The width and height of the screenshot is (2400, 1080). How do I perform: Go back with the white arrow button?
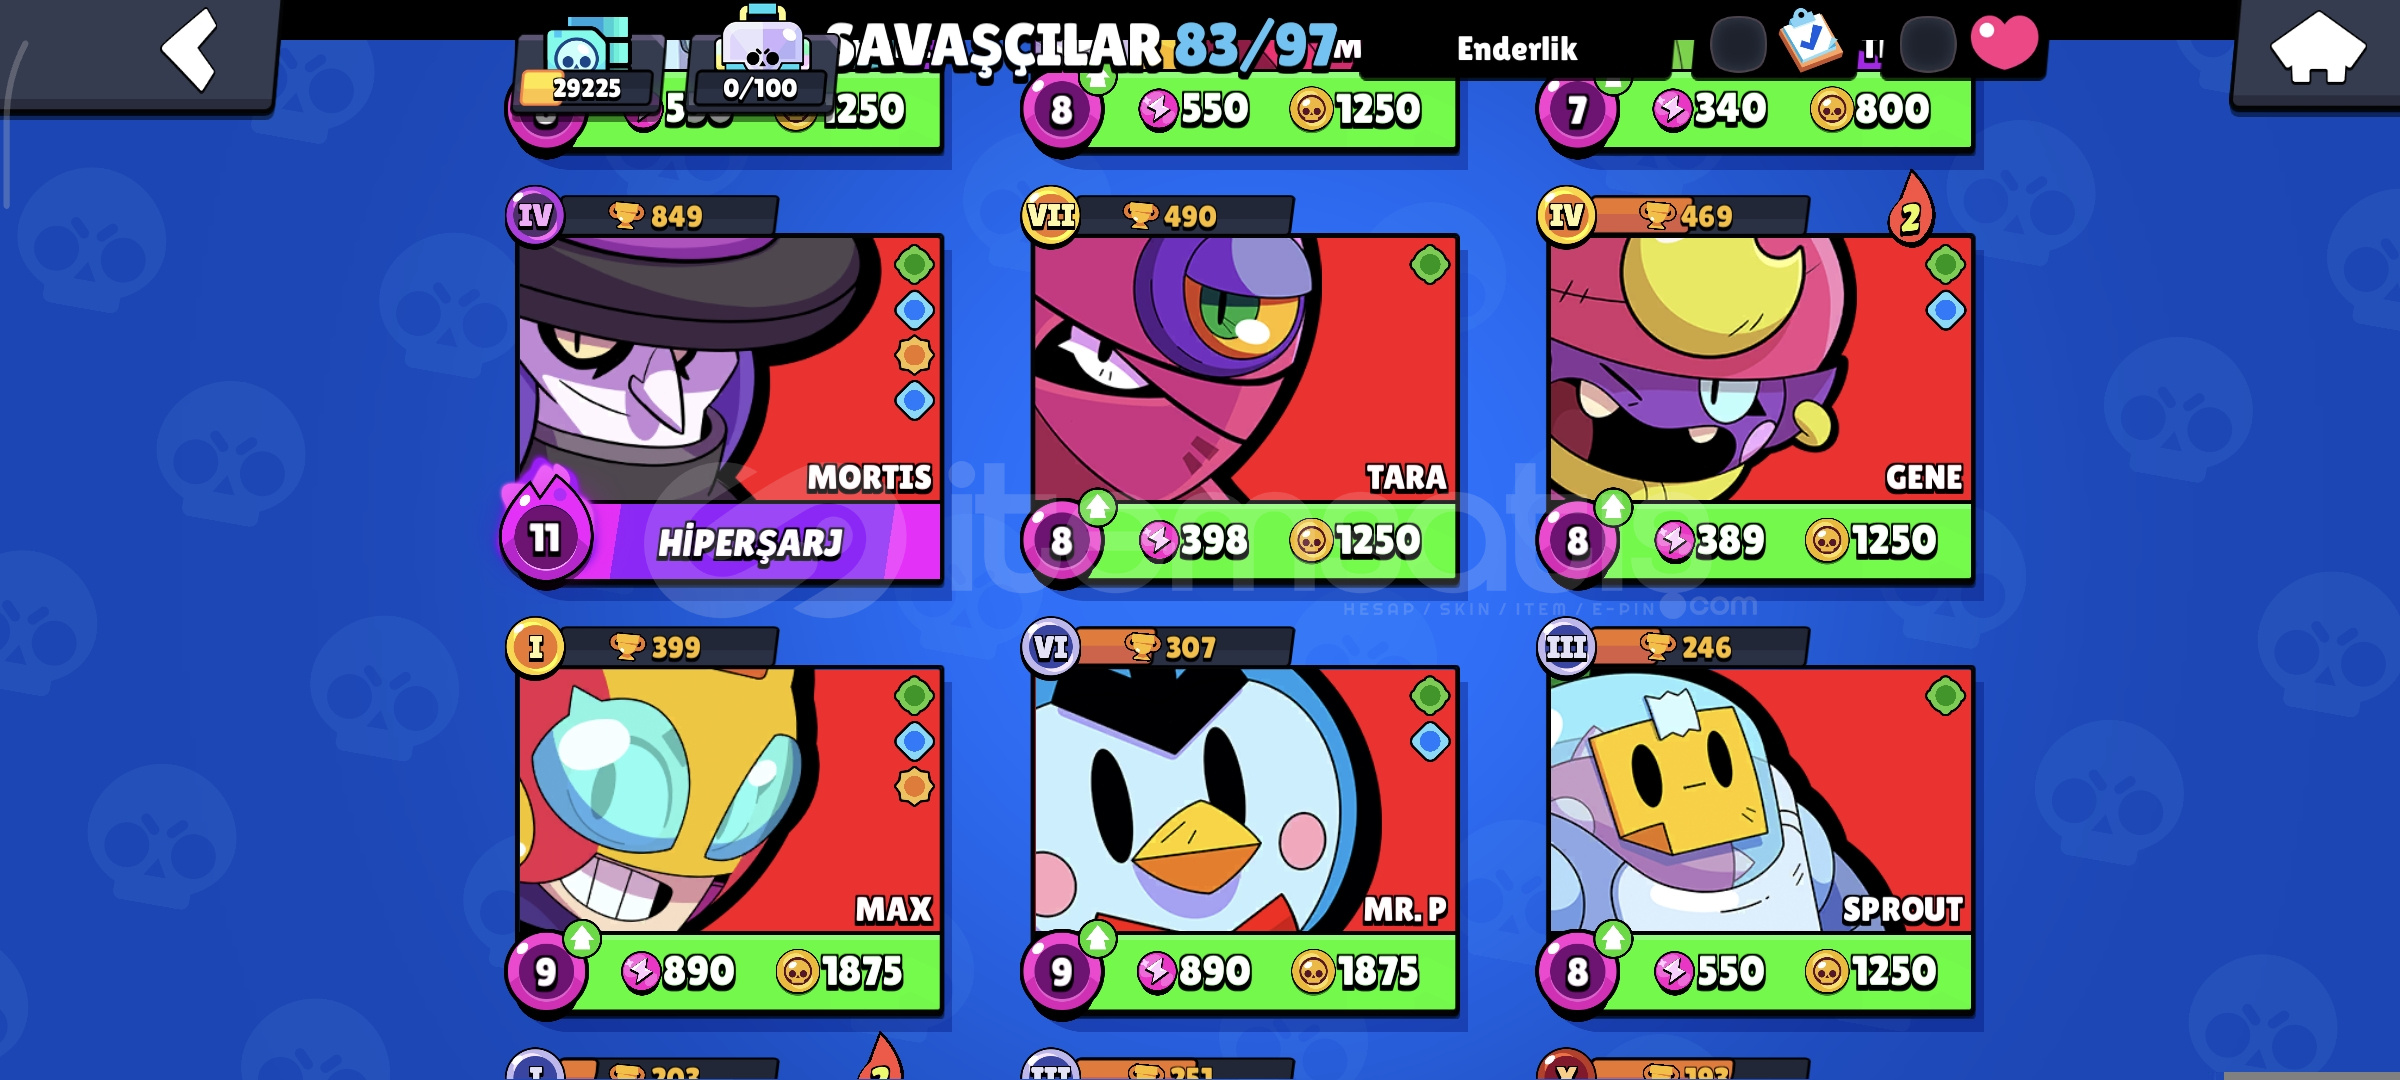coord(188,50)
